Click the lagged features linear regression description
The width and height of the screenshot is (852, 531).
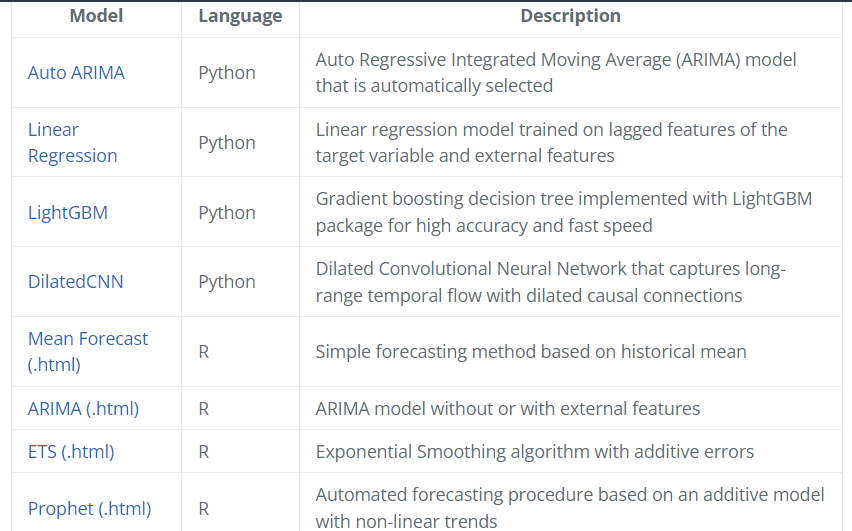tap(551, 142)
